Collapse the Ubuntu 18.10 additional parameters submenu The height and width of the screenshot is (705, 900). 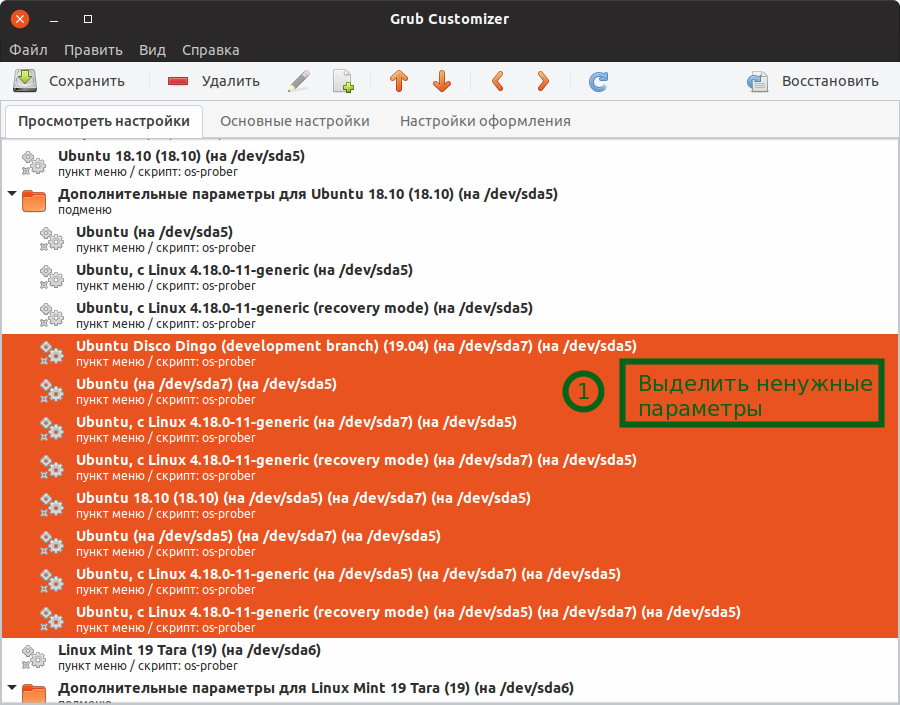(x=12, y=193)
